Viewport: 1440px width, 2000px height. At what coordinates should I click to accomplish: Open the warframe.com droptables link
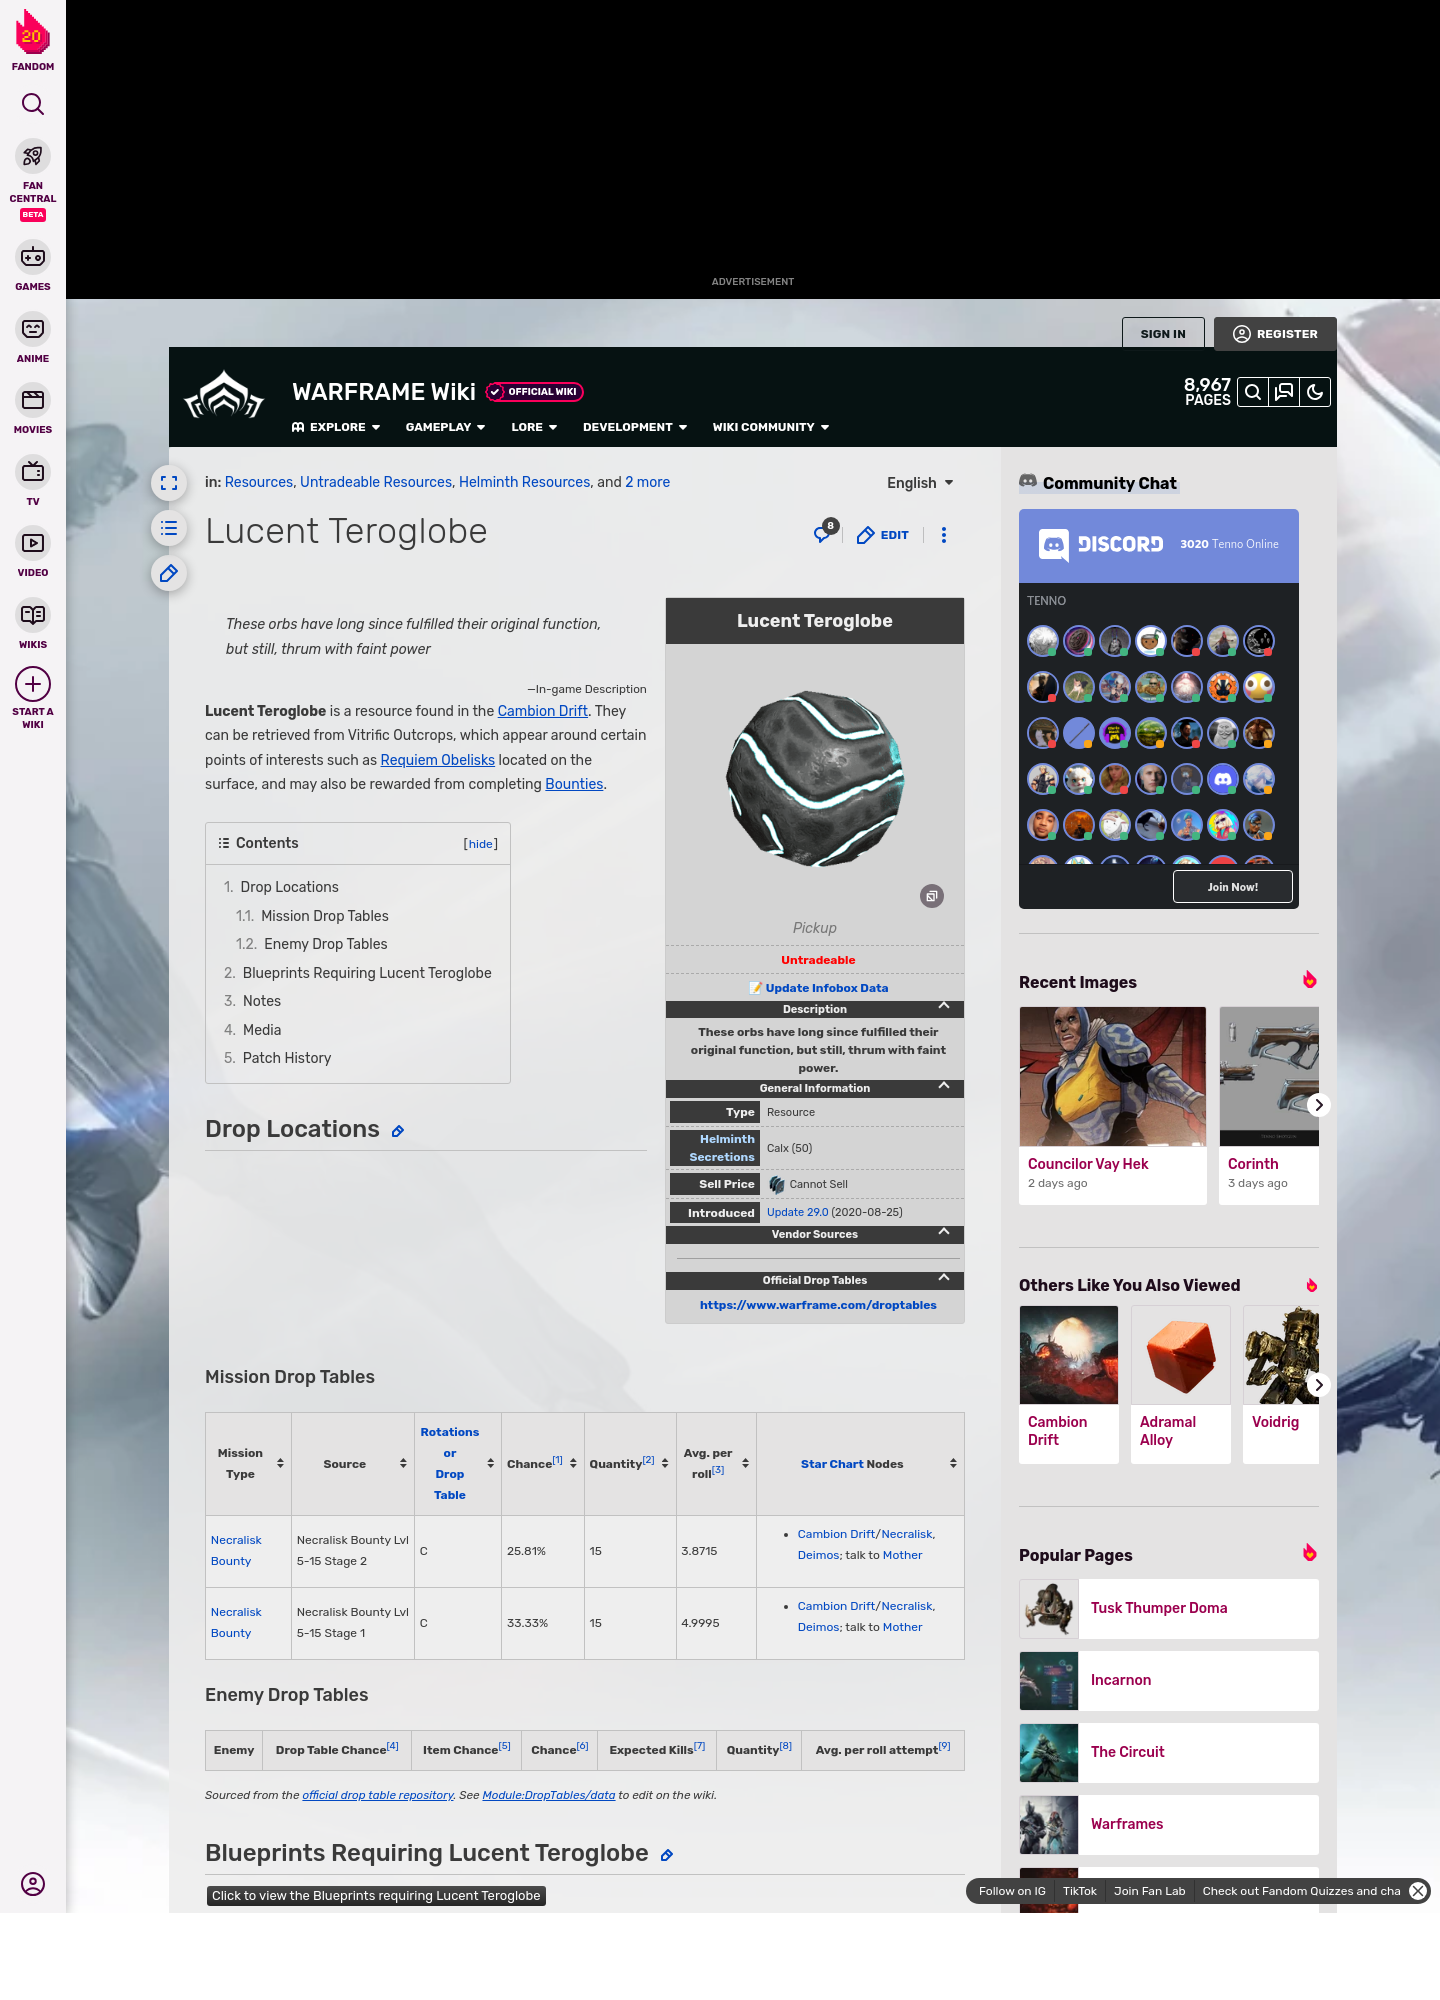(x=818, y=1305)
